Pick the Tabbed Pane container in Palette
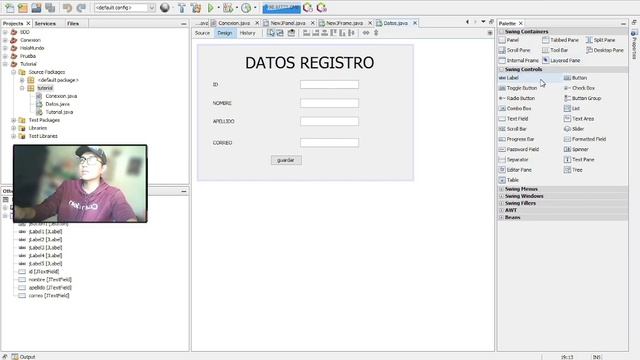 (560, 40)
